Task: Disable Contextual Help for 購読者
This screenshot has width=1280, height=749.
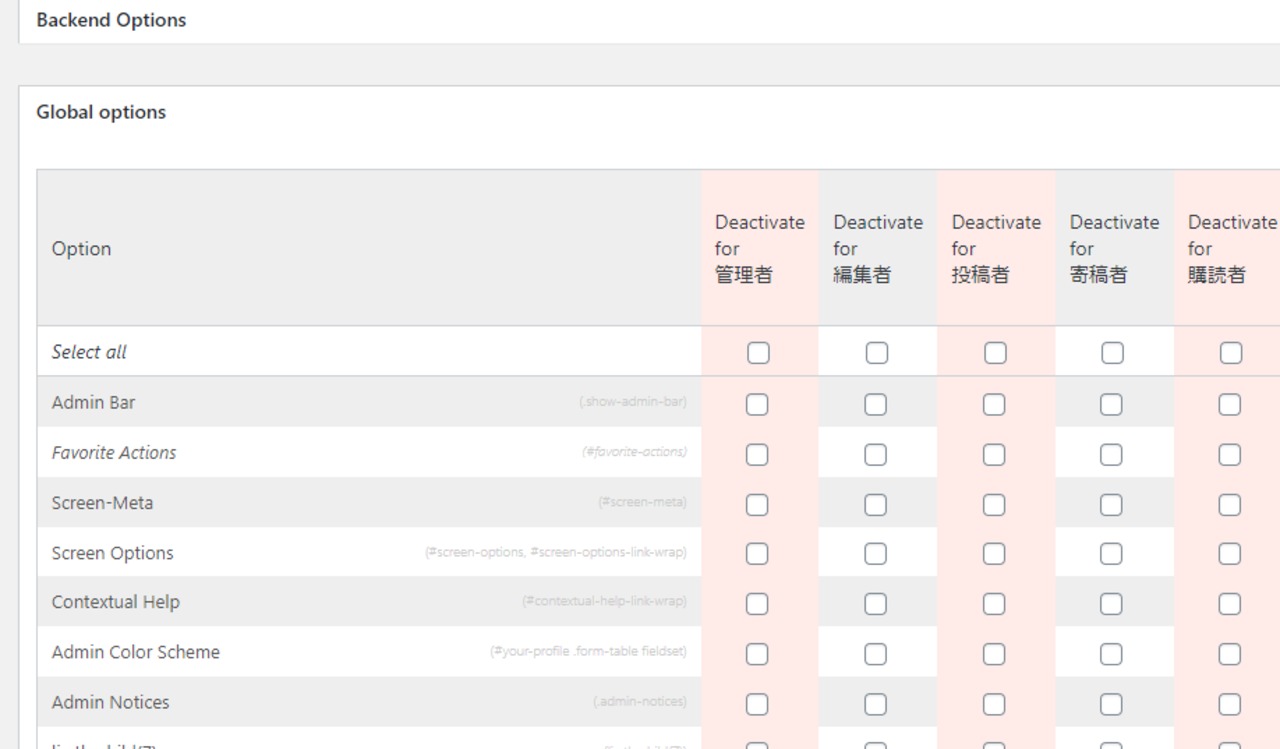Action: (x=1229, y=604)
